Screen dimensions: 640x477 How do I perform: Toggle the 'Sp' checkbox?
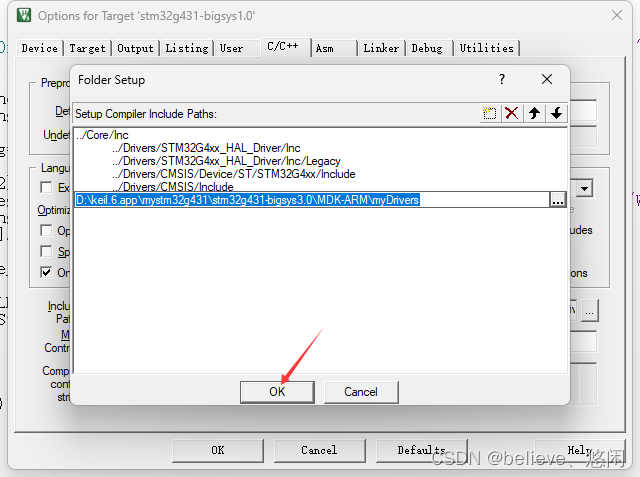pyautogui.click(x=46, y=251)
